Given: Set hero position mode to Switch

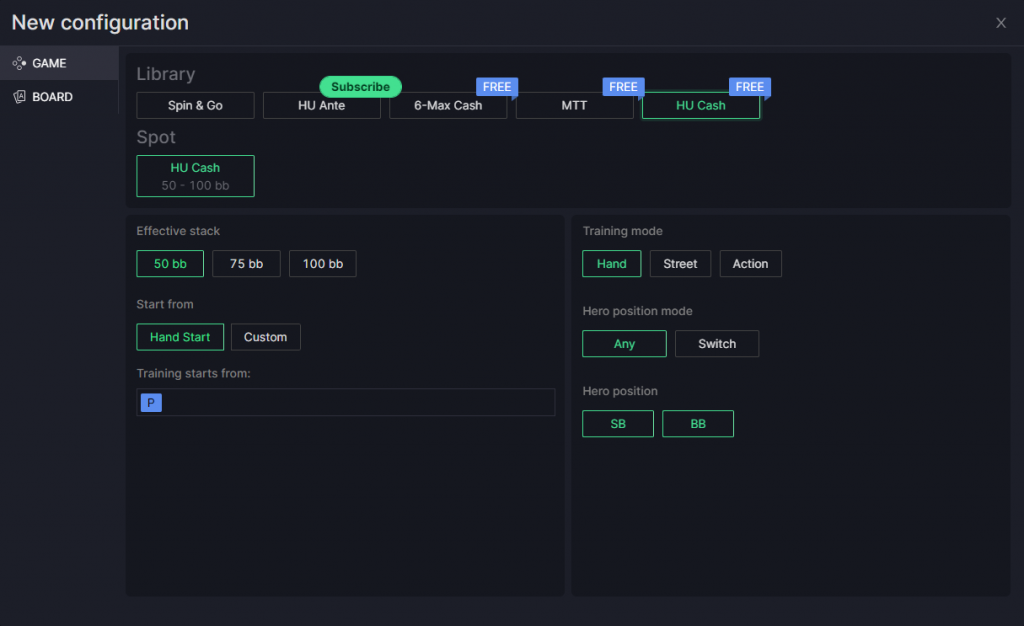Looking at the screenshot, I should tap(717, 343).
